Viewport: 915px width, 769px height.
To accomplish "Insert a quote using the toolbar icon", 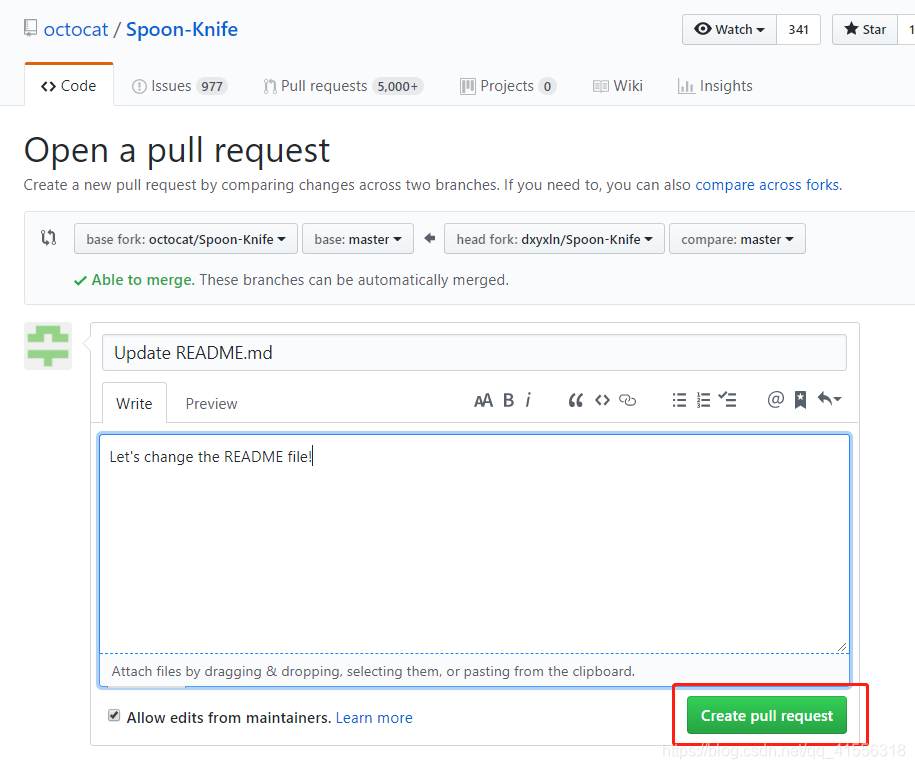I will [575, 400].
